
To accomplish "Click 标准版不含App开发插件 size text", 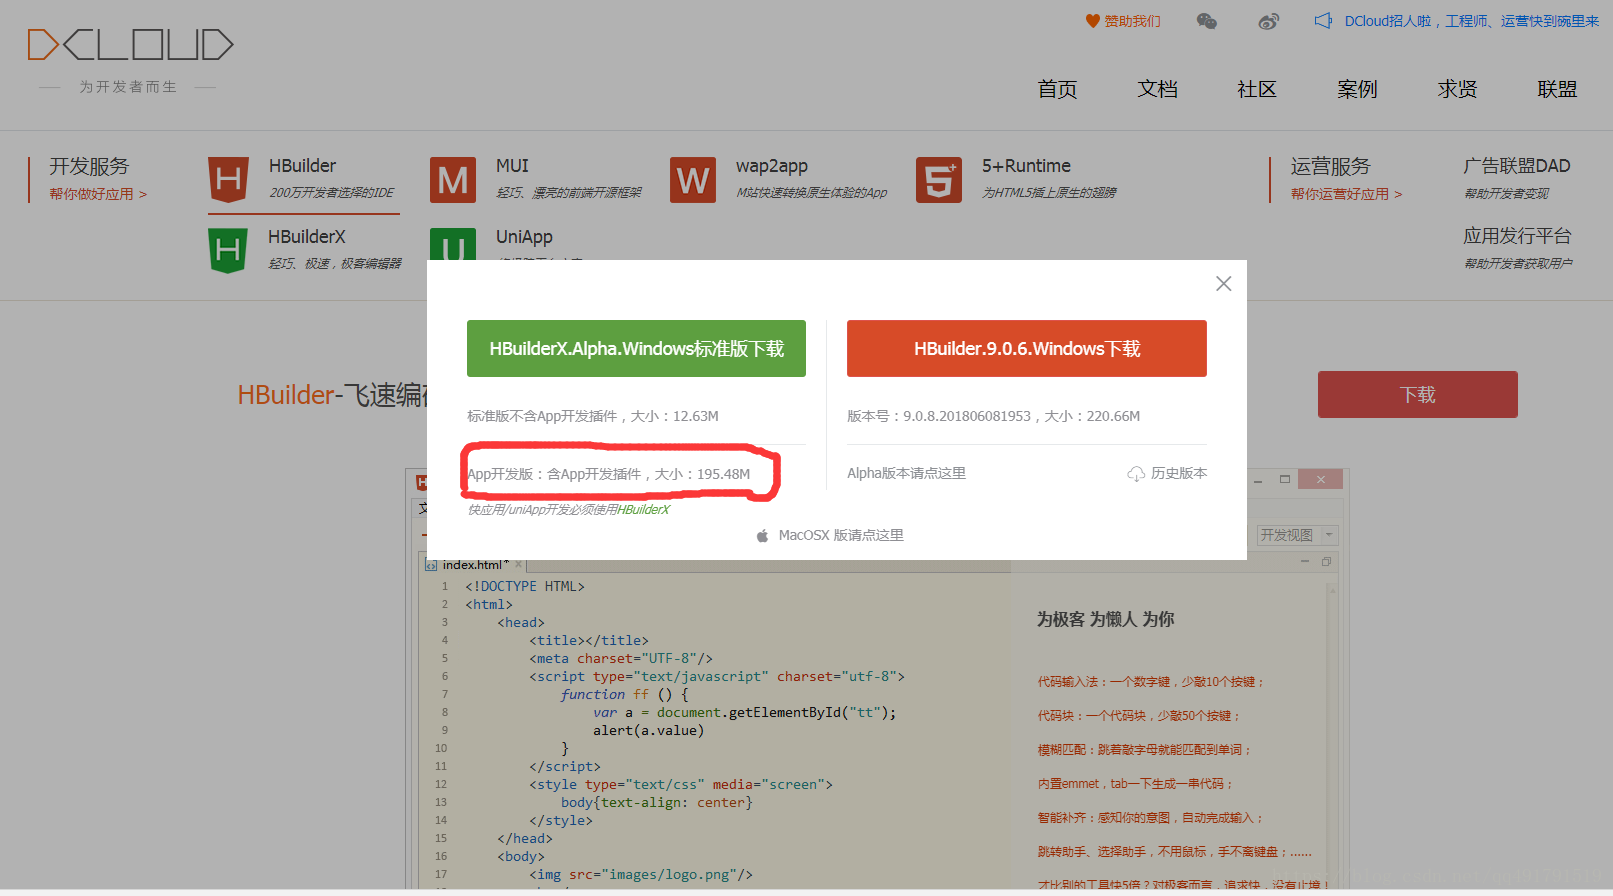I will pos(592,416).
